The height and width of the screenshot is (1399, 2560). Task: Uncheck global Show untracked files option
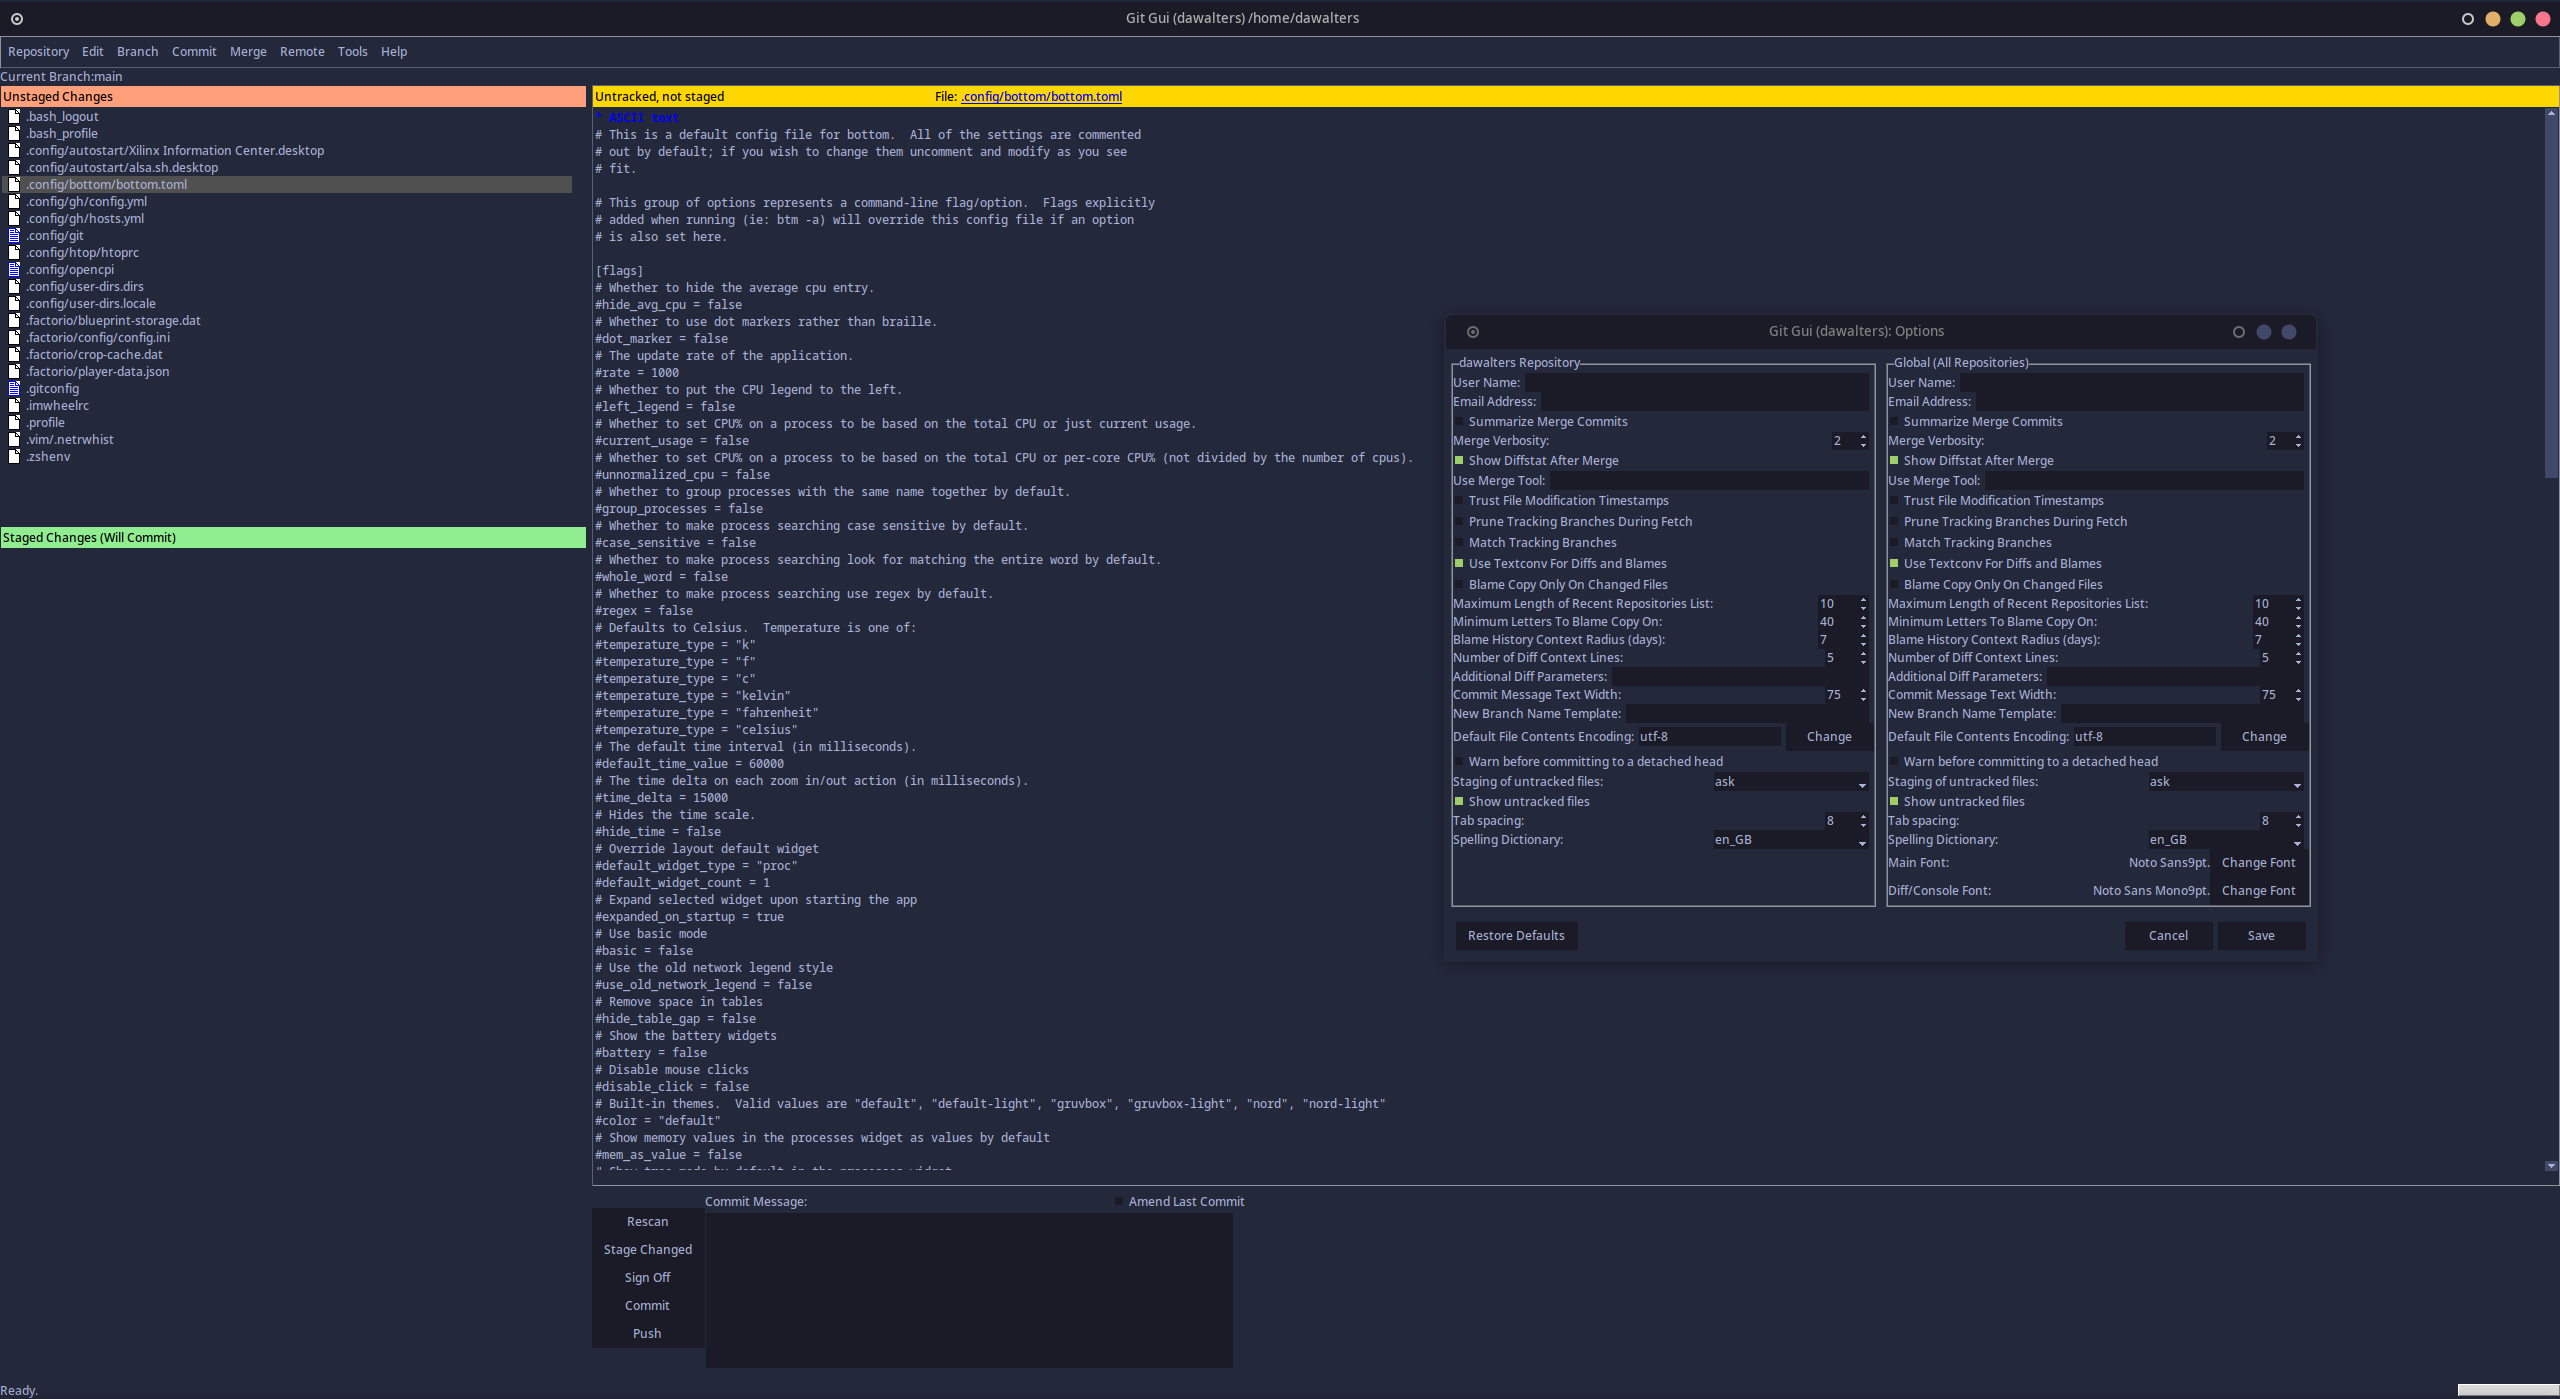(1894, 802)
